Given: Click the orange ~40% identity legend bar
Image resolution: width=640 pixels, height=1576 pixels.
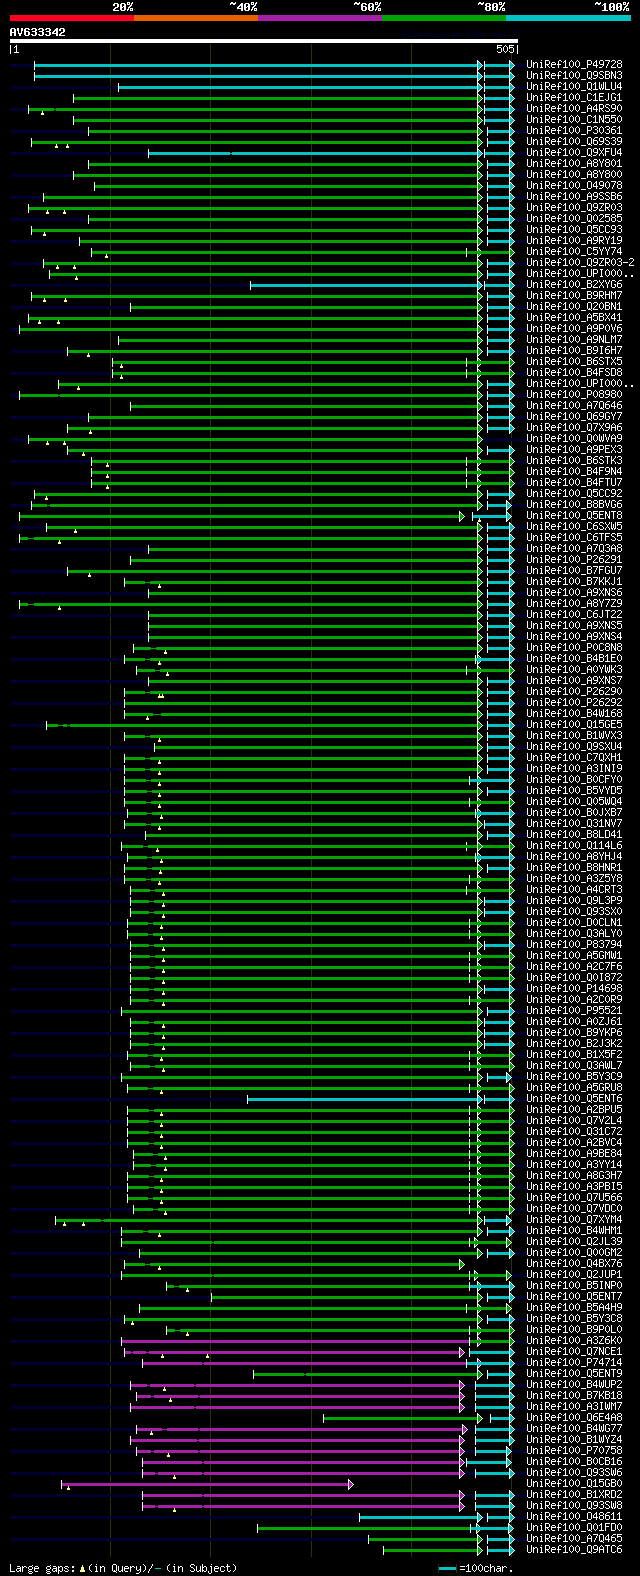Looking at the screenshot, I should tap(196, 18).
